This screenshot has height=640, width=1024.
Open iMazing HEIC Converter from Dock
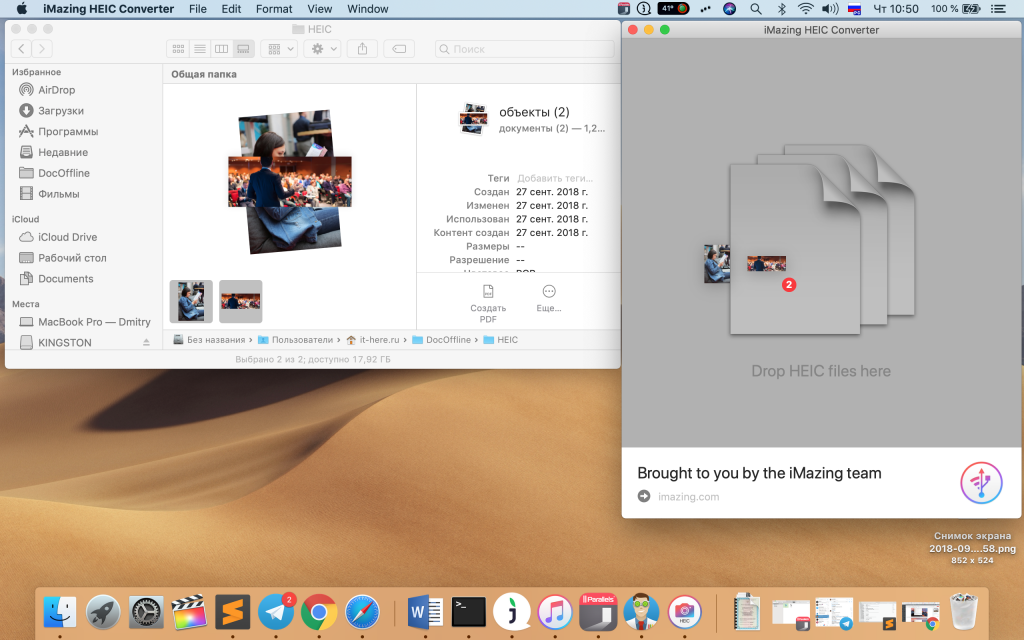(684, 610)
